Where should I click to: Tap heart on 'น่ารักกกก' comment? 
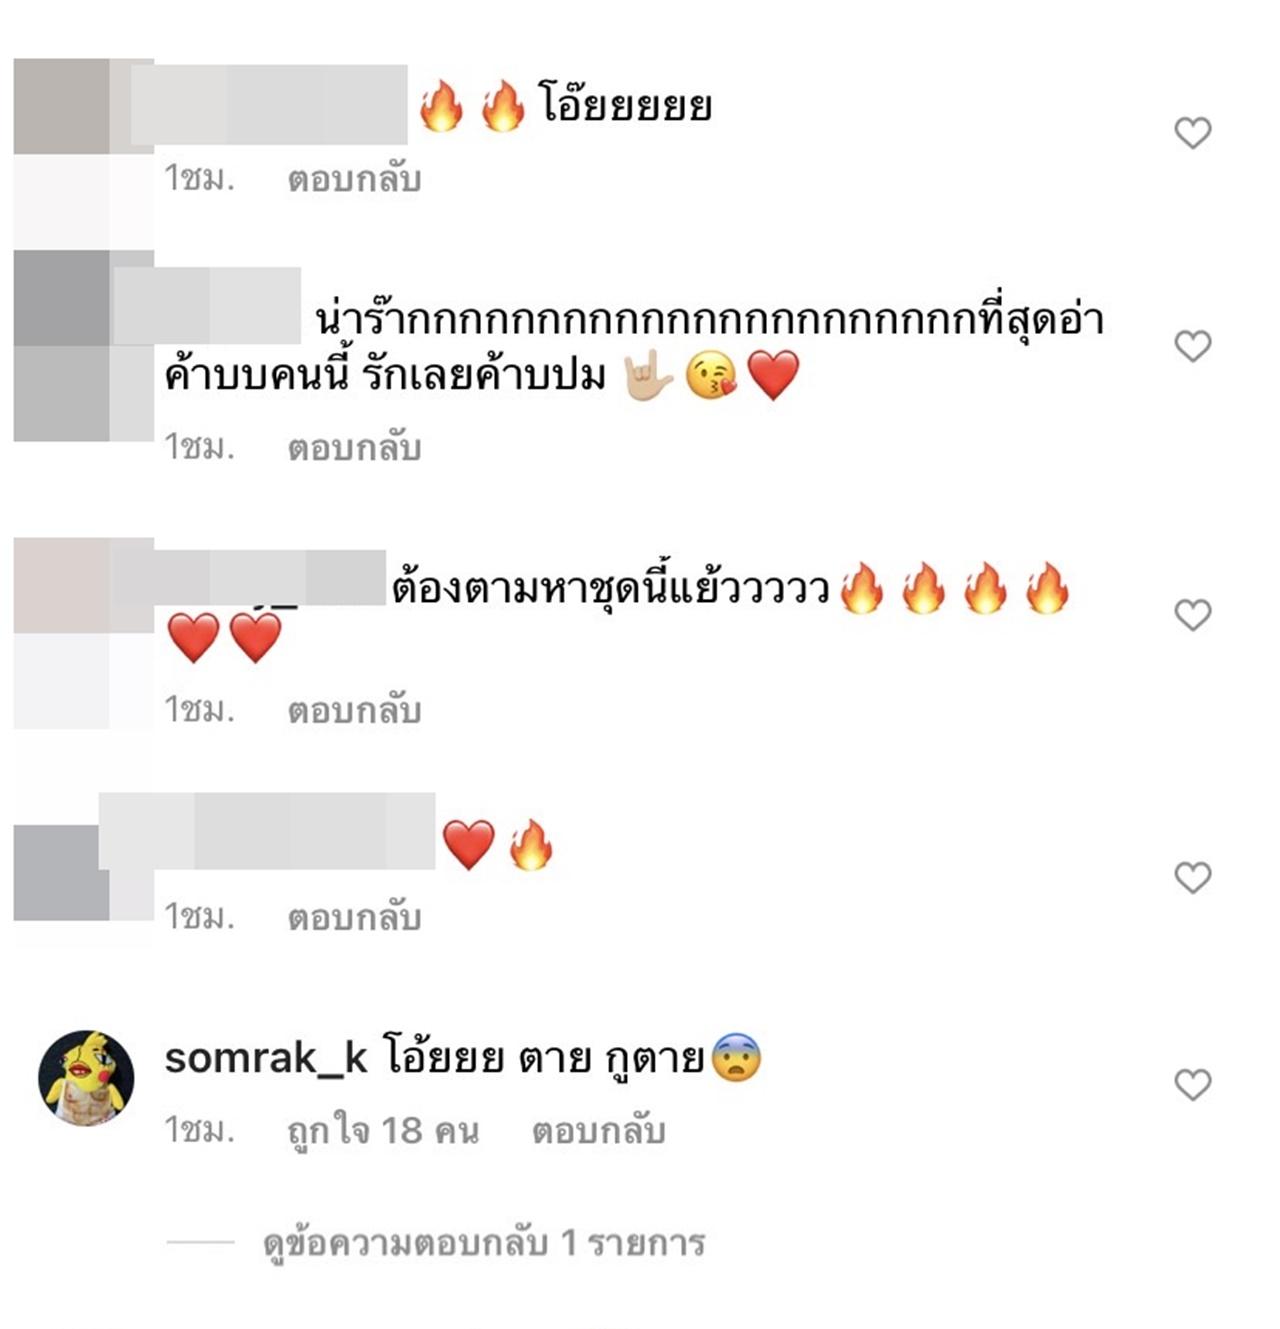click(x=1192, y=345)
